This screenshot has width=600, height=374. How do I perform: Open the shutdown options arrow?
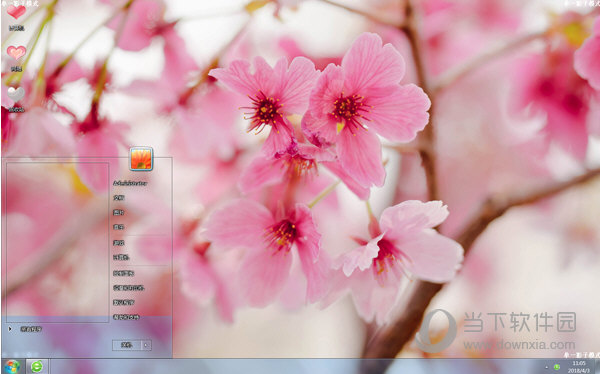[x=146, y=345]
